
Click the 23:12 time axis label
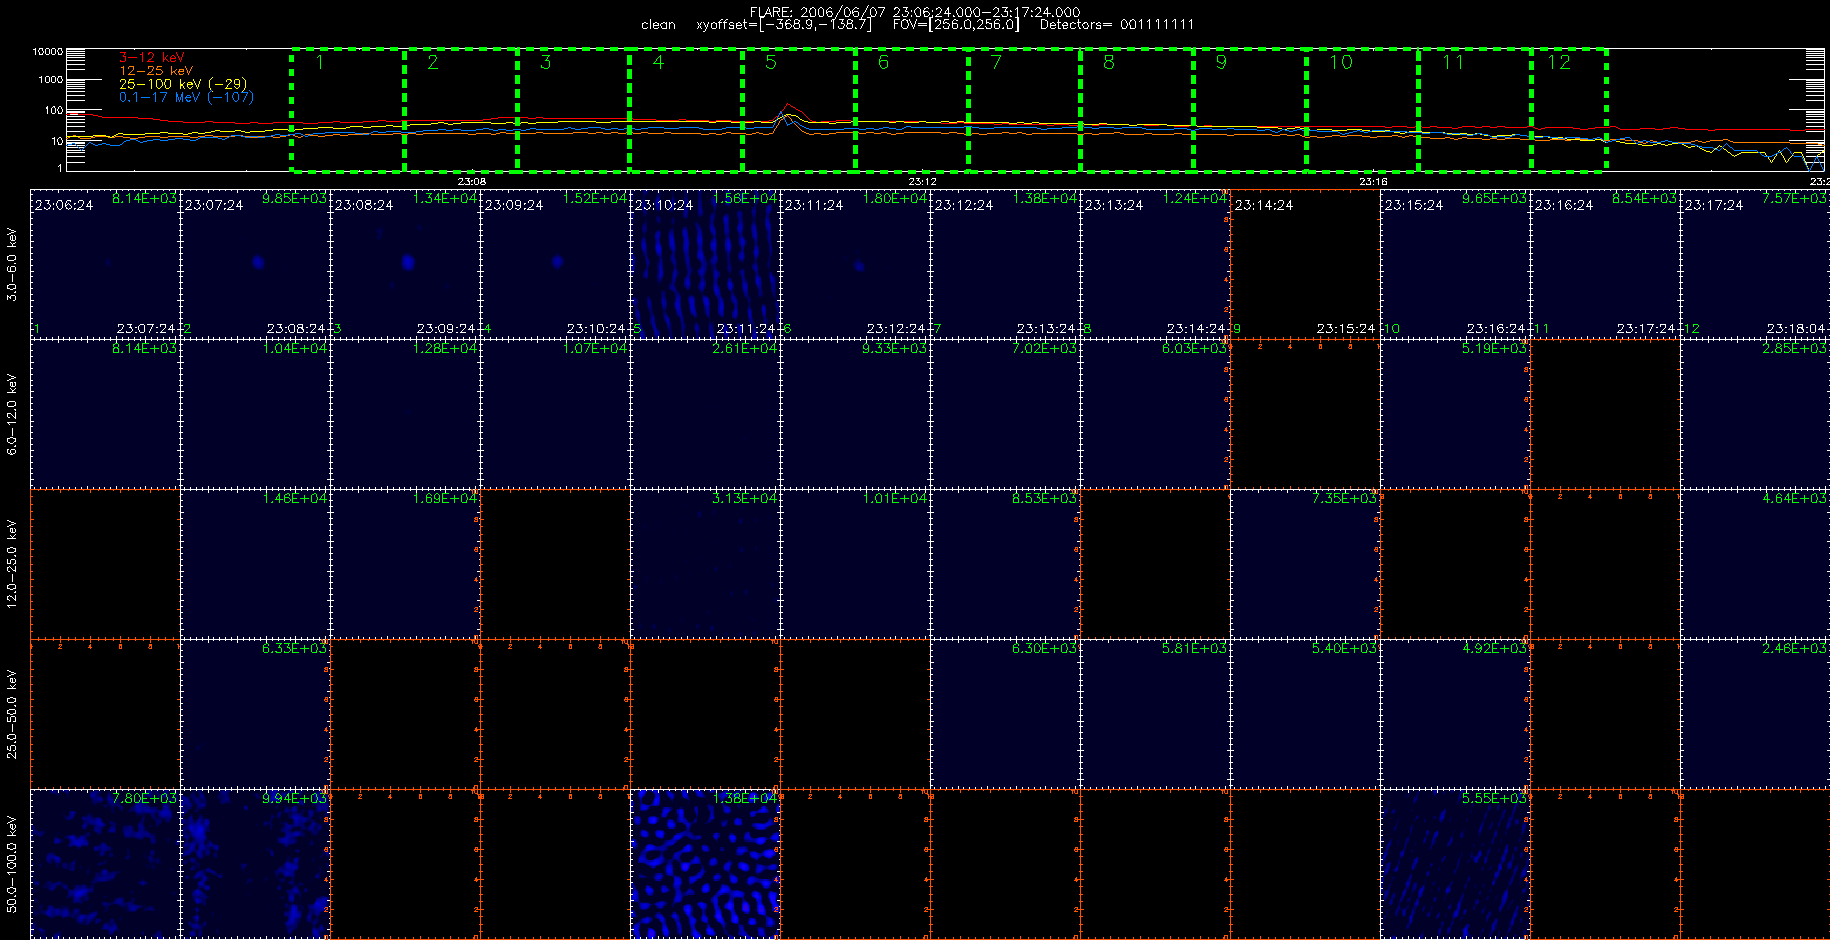coord(922,181)
